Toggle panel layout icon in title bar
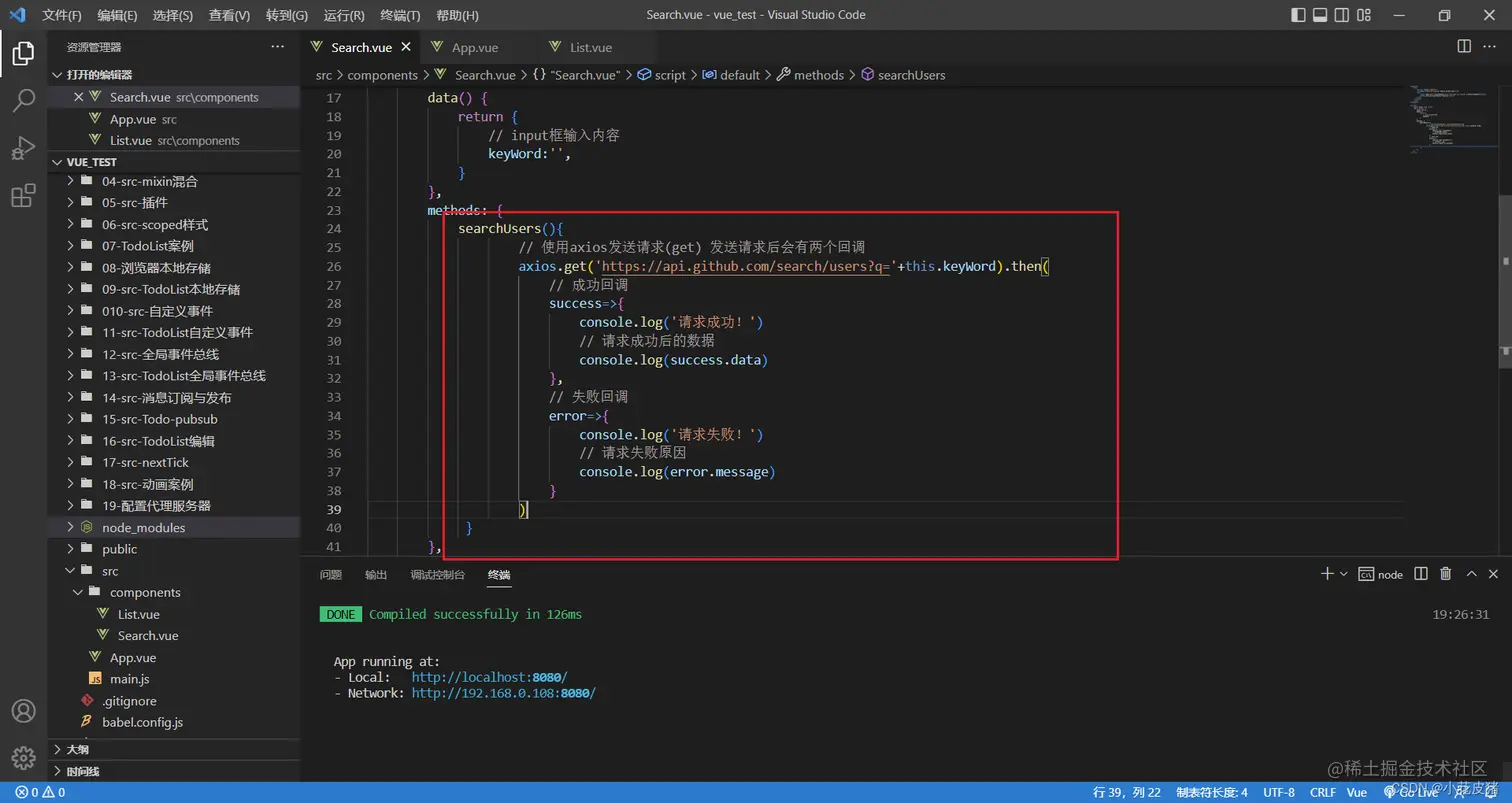This screenshot has width=1512, height=803. [1320, 15]
